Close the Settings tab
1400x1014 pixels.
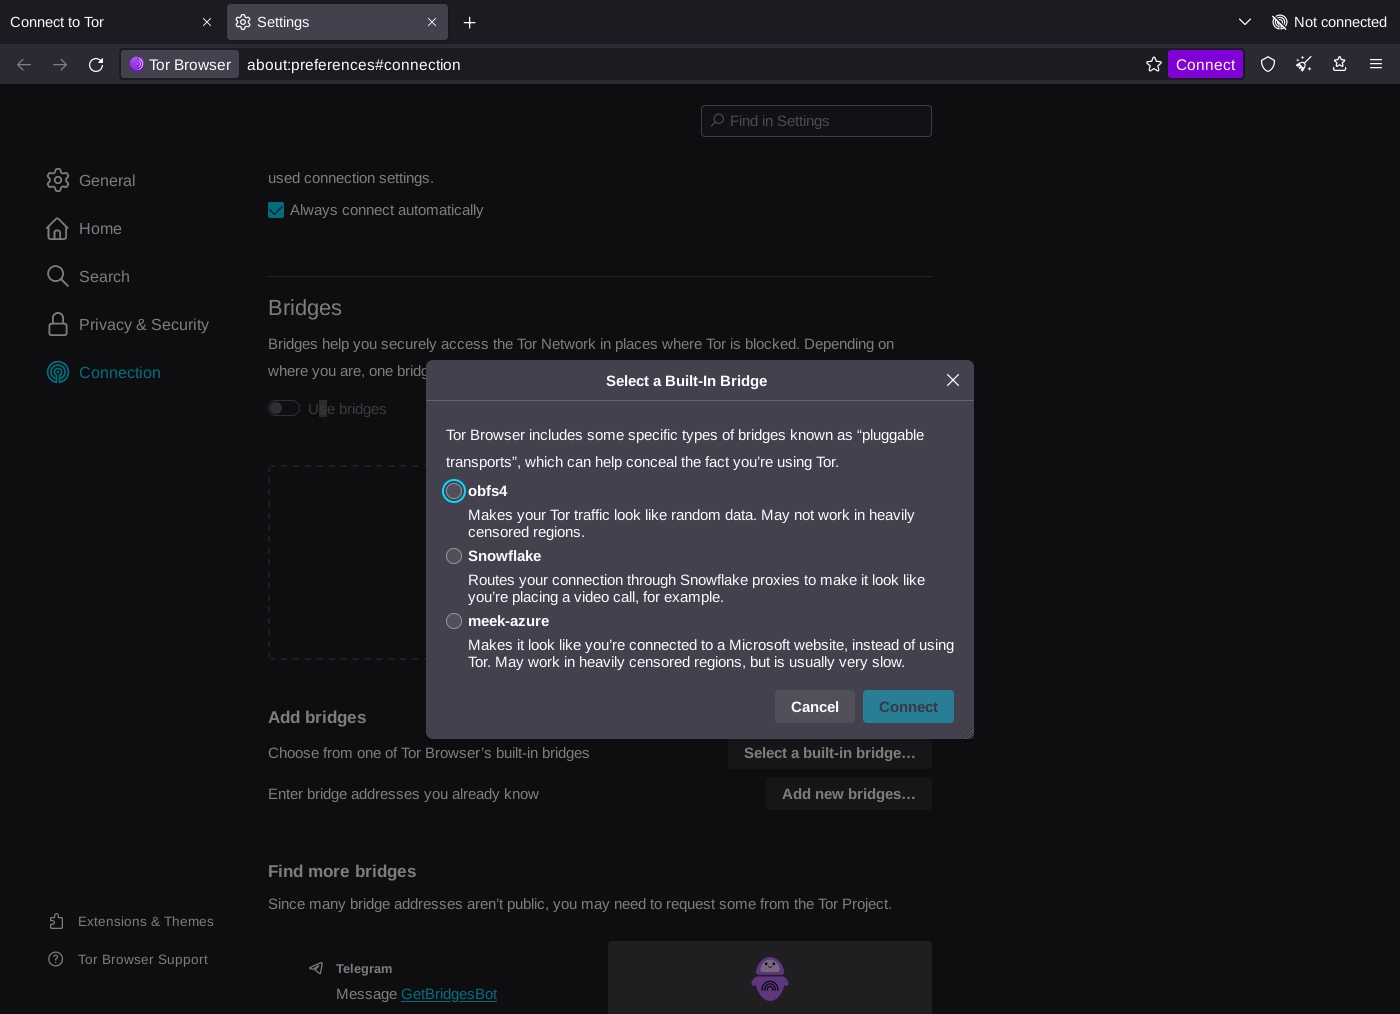pyautogui.click(x=432, y=22)
